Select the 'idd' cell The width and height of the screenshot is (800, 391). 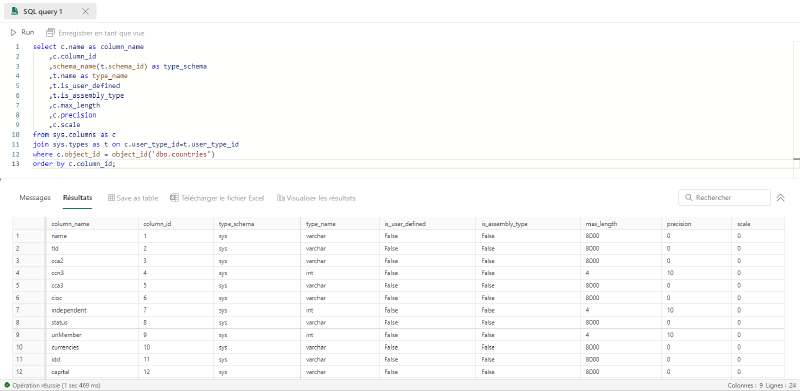point(92,359)
